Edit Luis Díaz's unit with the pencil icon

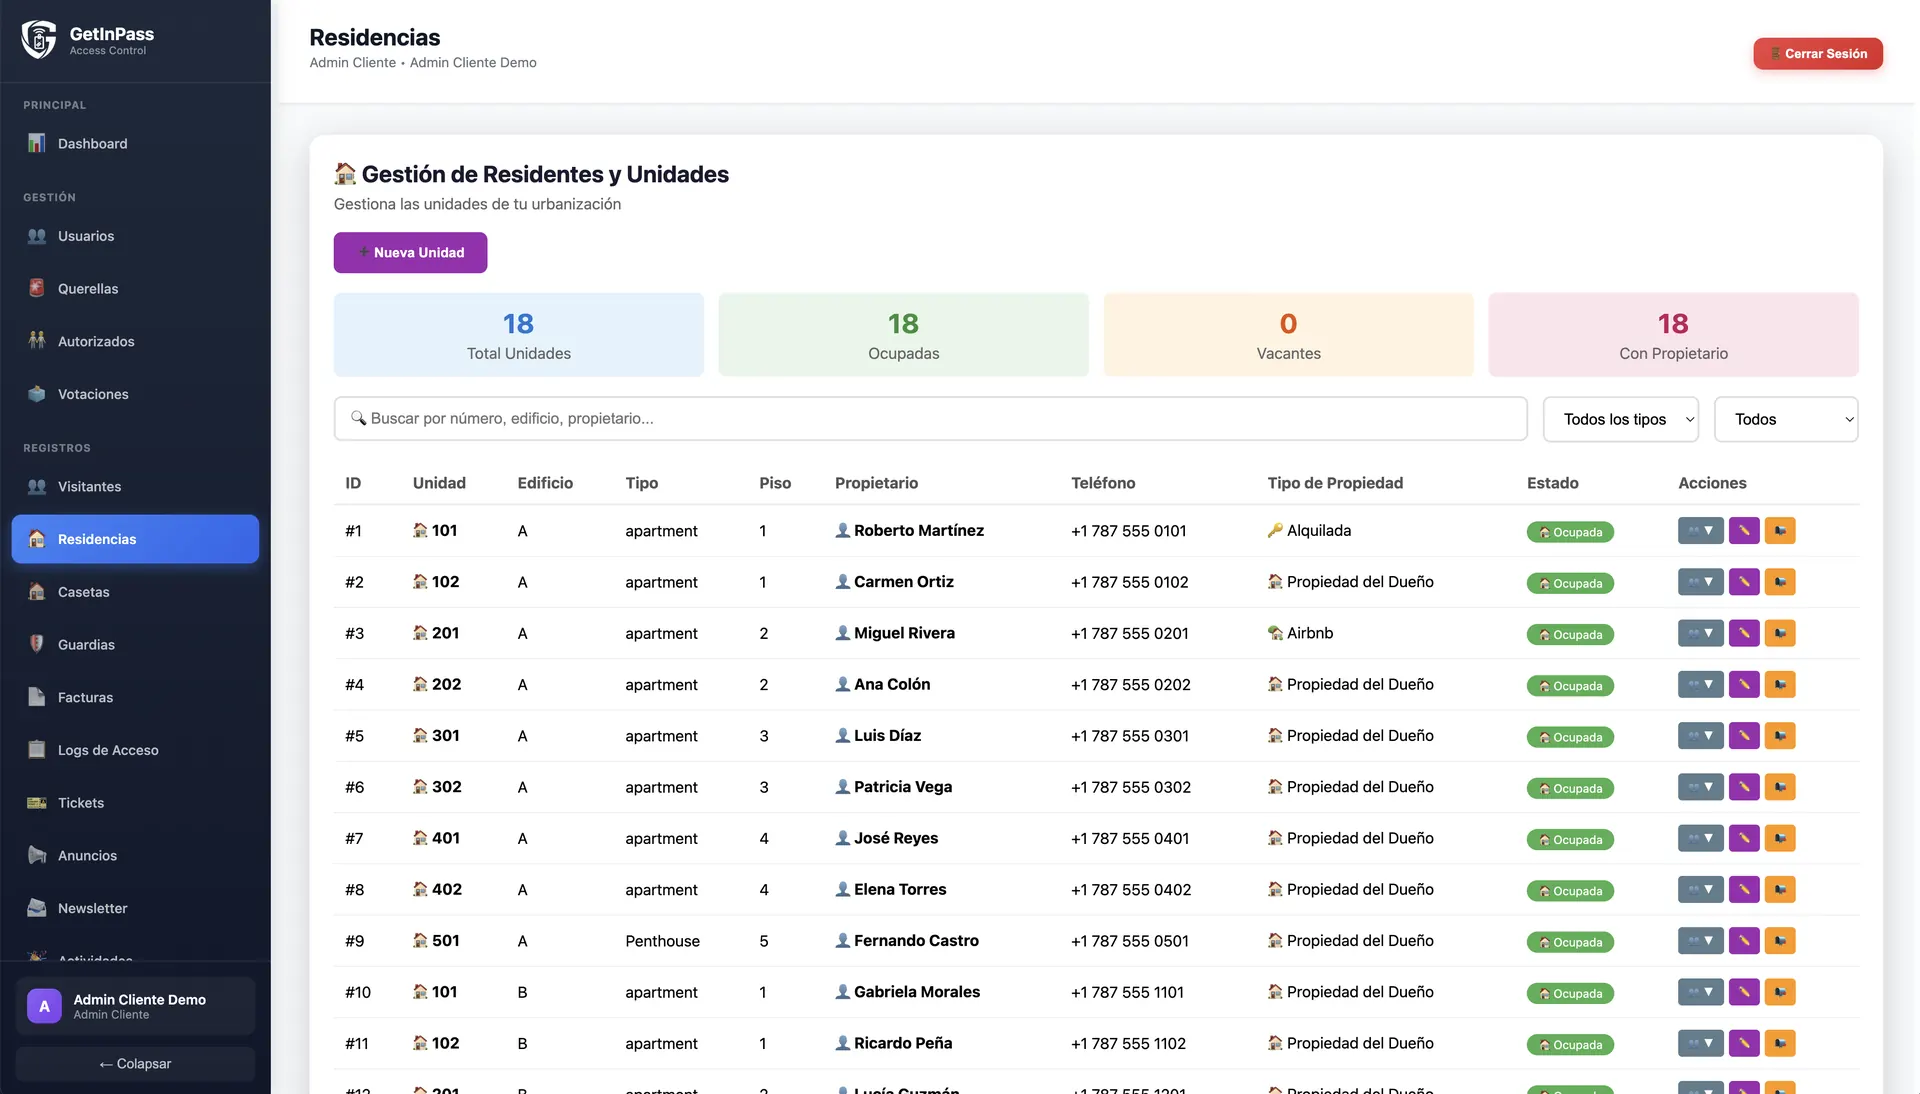[1744, 736]
